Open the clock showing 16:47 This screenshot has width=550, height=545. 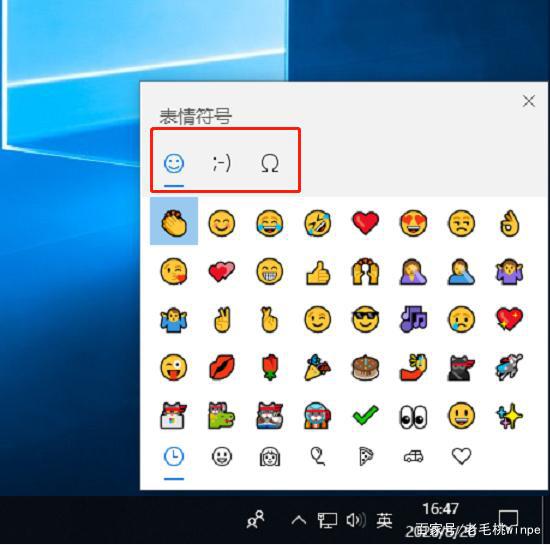coord(441,509)
